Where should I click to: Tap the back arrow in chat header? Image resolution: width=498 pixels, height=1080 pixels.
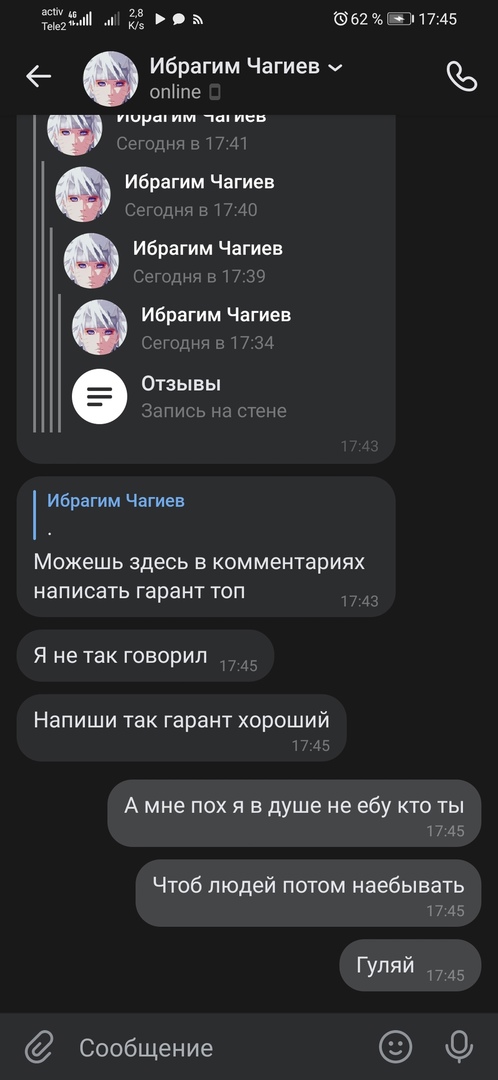pyautogui.click(x=39, y=76)
